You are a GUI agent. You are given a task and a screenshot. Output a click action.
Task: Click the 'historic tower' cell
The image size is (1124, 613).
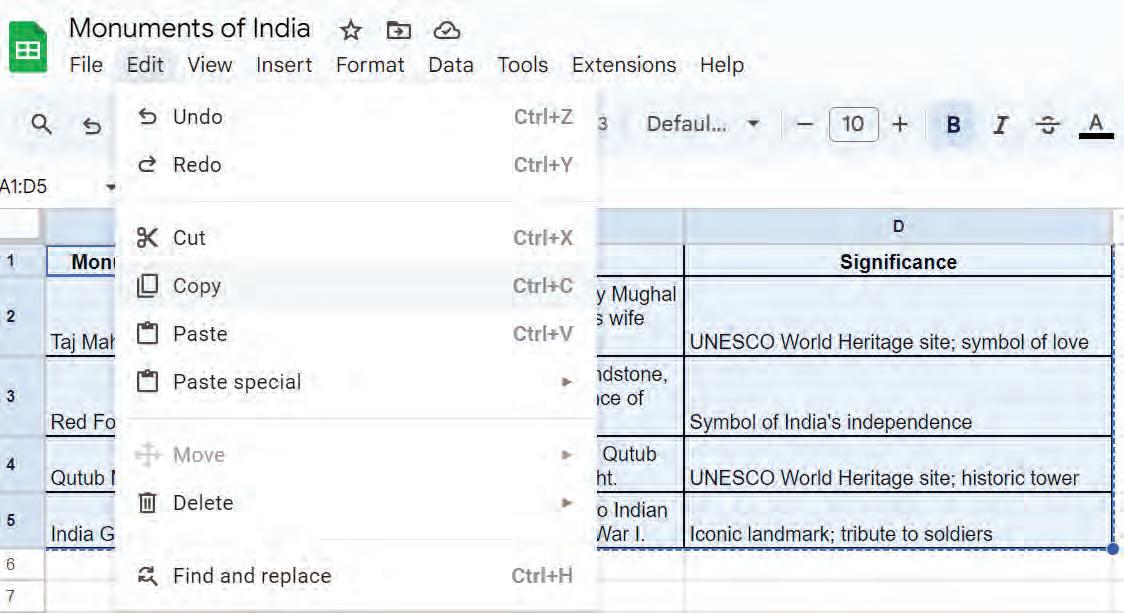coord(898,465)
